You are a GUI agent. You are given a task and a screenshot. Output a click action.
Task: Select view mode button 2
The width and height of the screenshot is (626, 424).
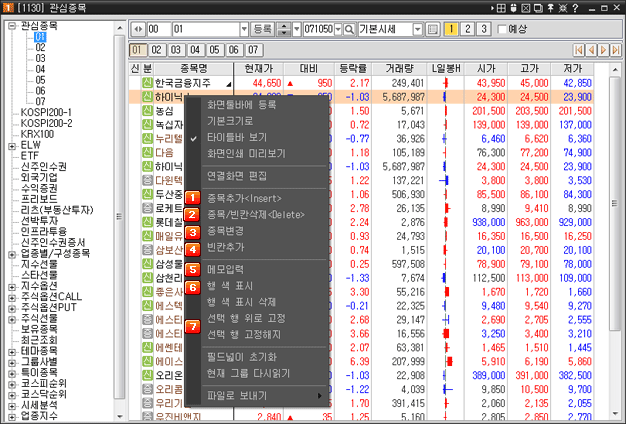point(467,30)
